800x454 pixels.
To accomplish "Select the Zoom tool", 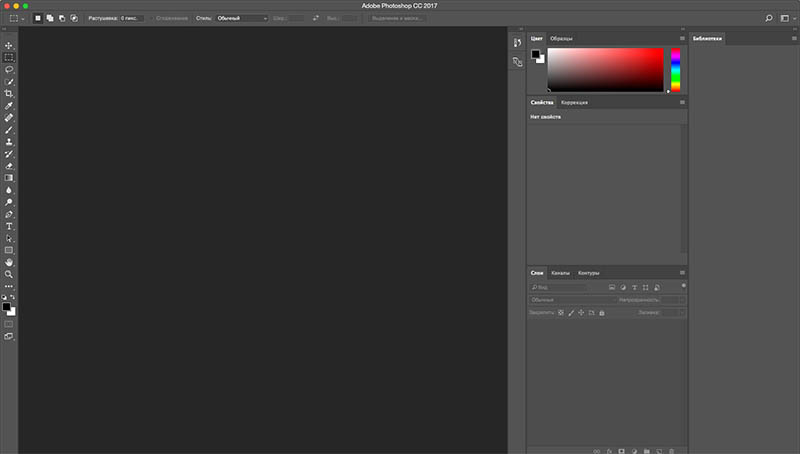I will pyautogui.click(x=9, y=274).
